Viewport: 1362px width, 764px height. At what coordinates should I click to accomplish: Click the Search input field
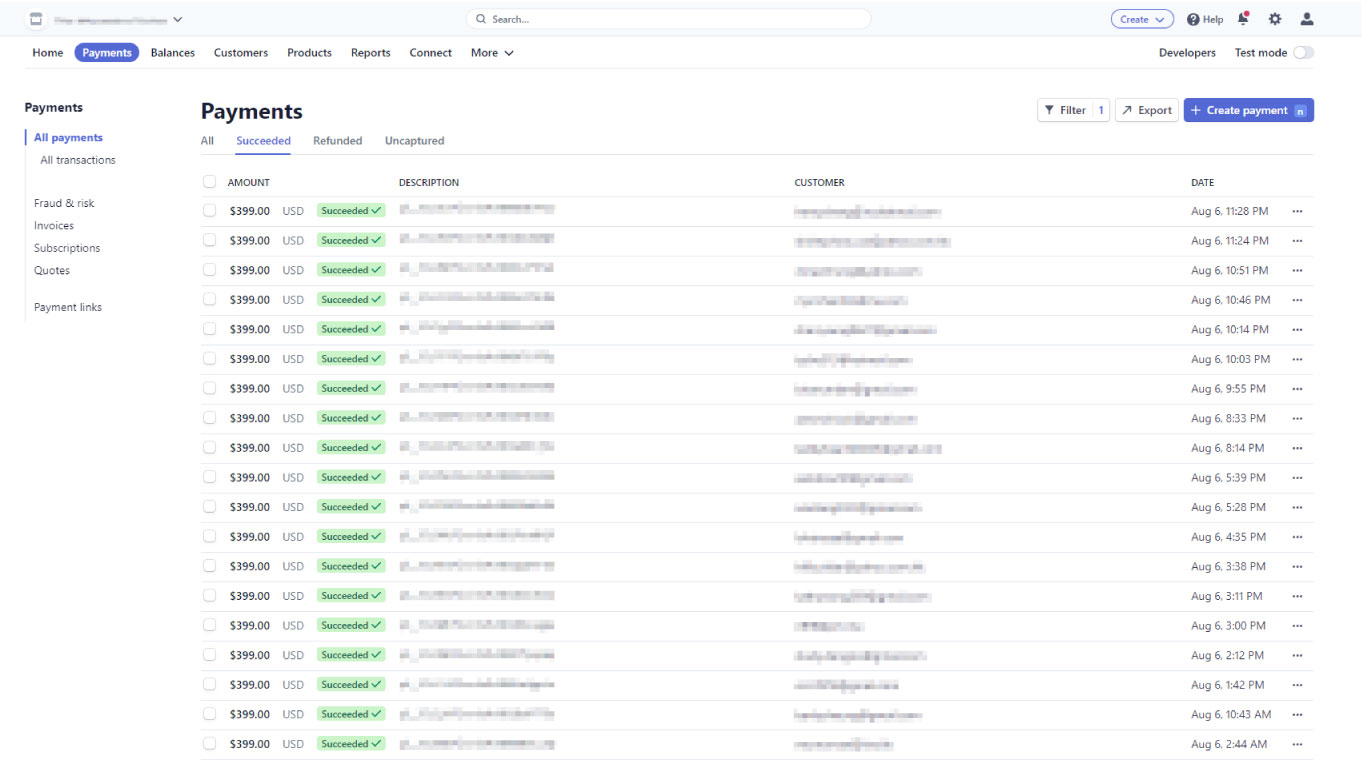(668, 19)
